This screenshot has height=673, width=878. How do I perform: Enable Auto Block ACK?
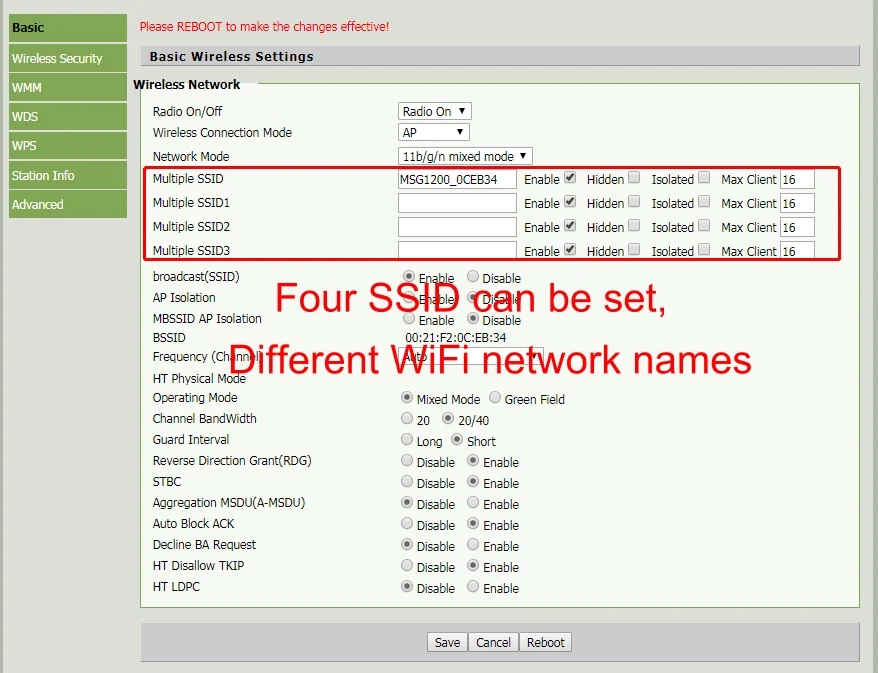(473, 524)
